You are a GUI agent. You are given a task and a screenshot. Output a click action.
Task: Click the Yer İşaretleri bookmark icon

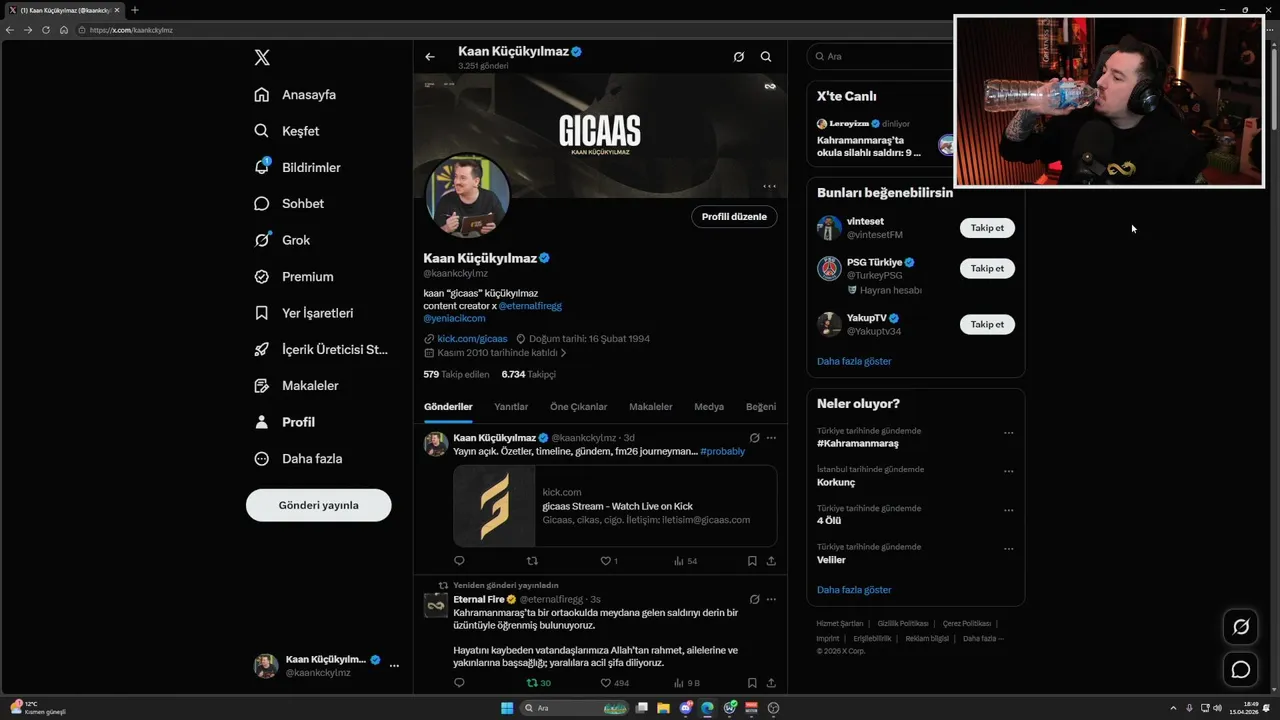(262, 313)
